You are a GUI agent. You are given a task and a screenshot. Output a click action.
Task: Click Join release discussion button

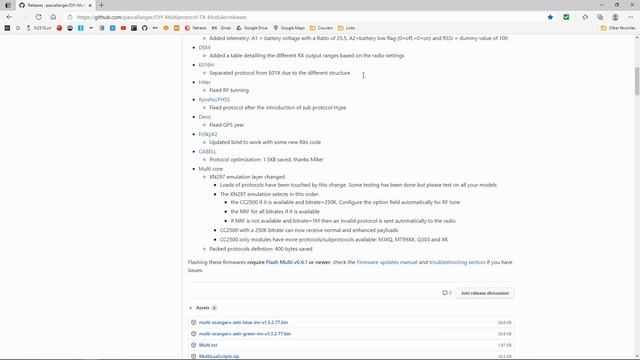point(484,293)
